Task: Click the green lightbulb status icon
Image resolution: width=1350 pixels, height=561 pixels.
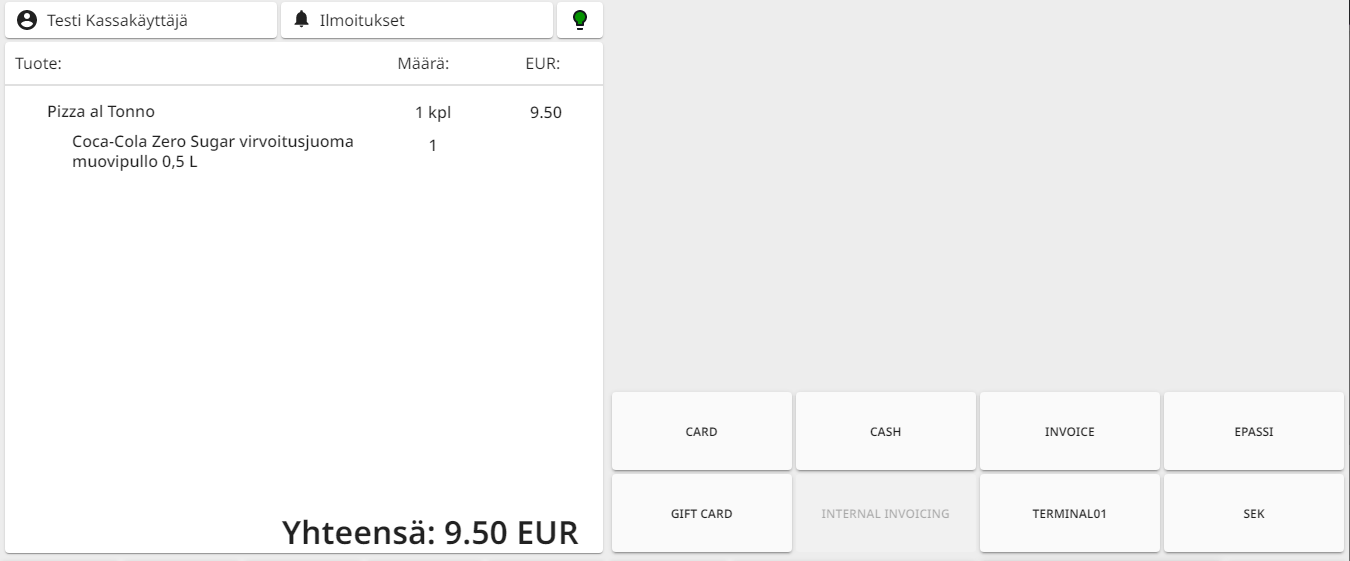Action: pos(580,20)
